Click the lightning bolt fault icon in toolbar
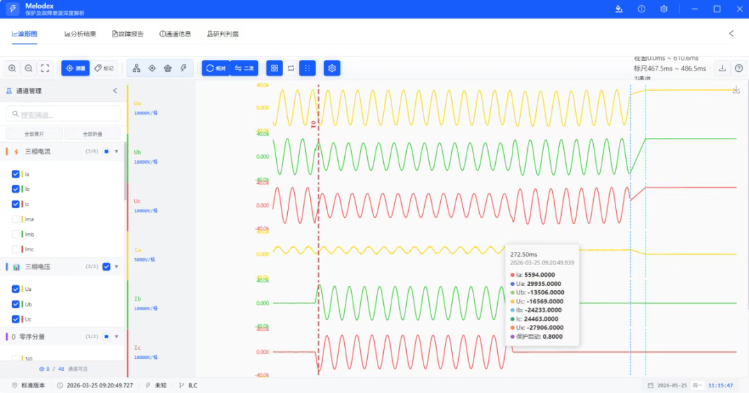The image size is (749, 393). click(x=183, y=68)
